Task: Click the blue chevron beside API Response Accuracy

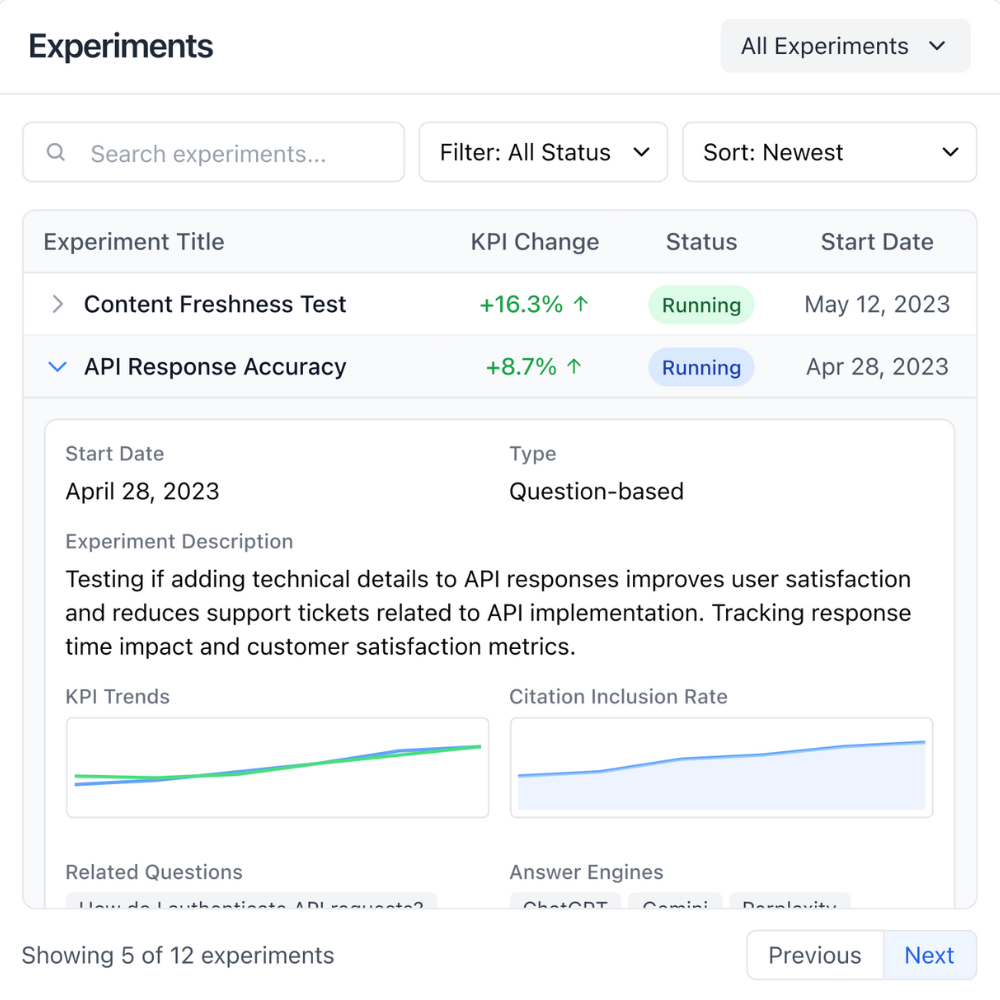Action: coord(58,366)
